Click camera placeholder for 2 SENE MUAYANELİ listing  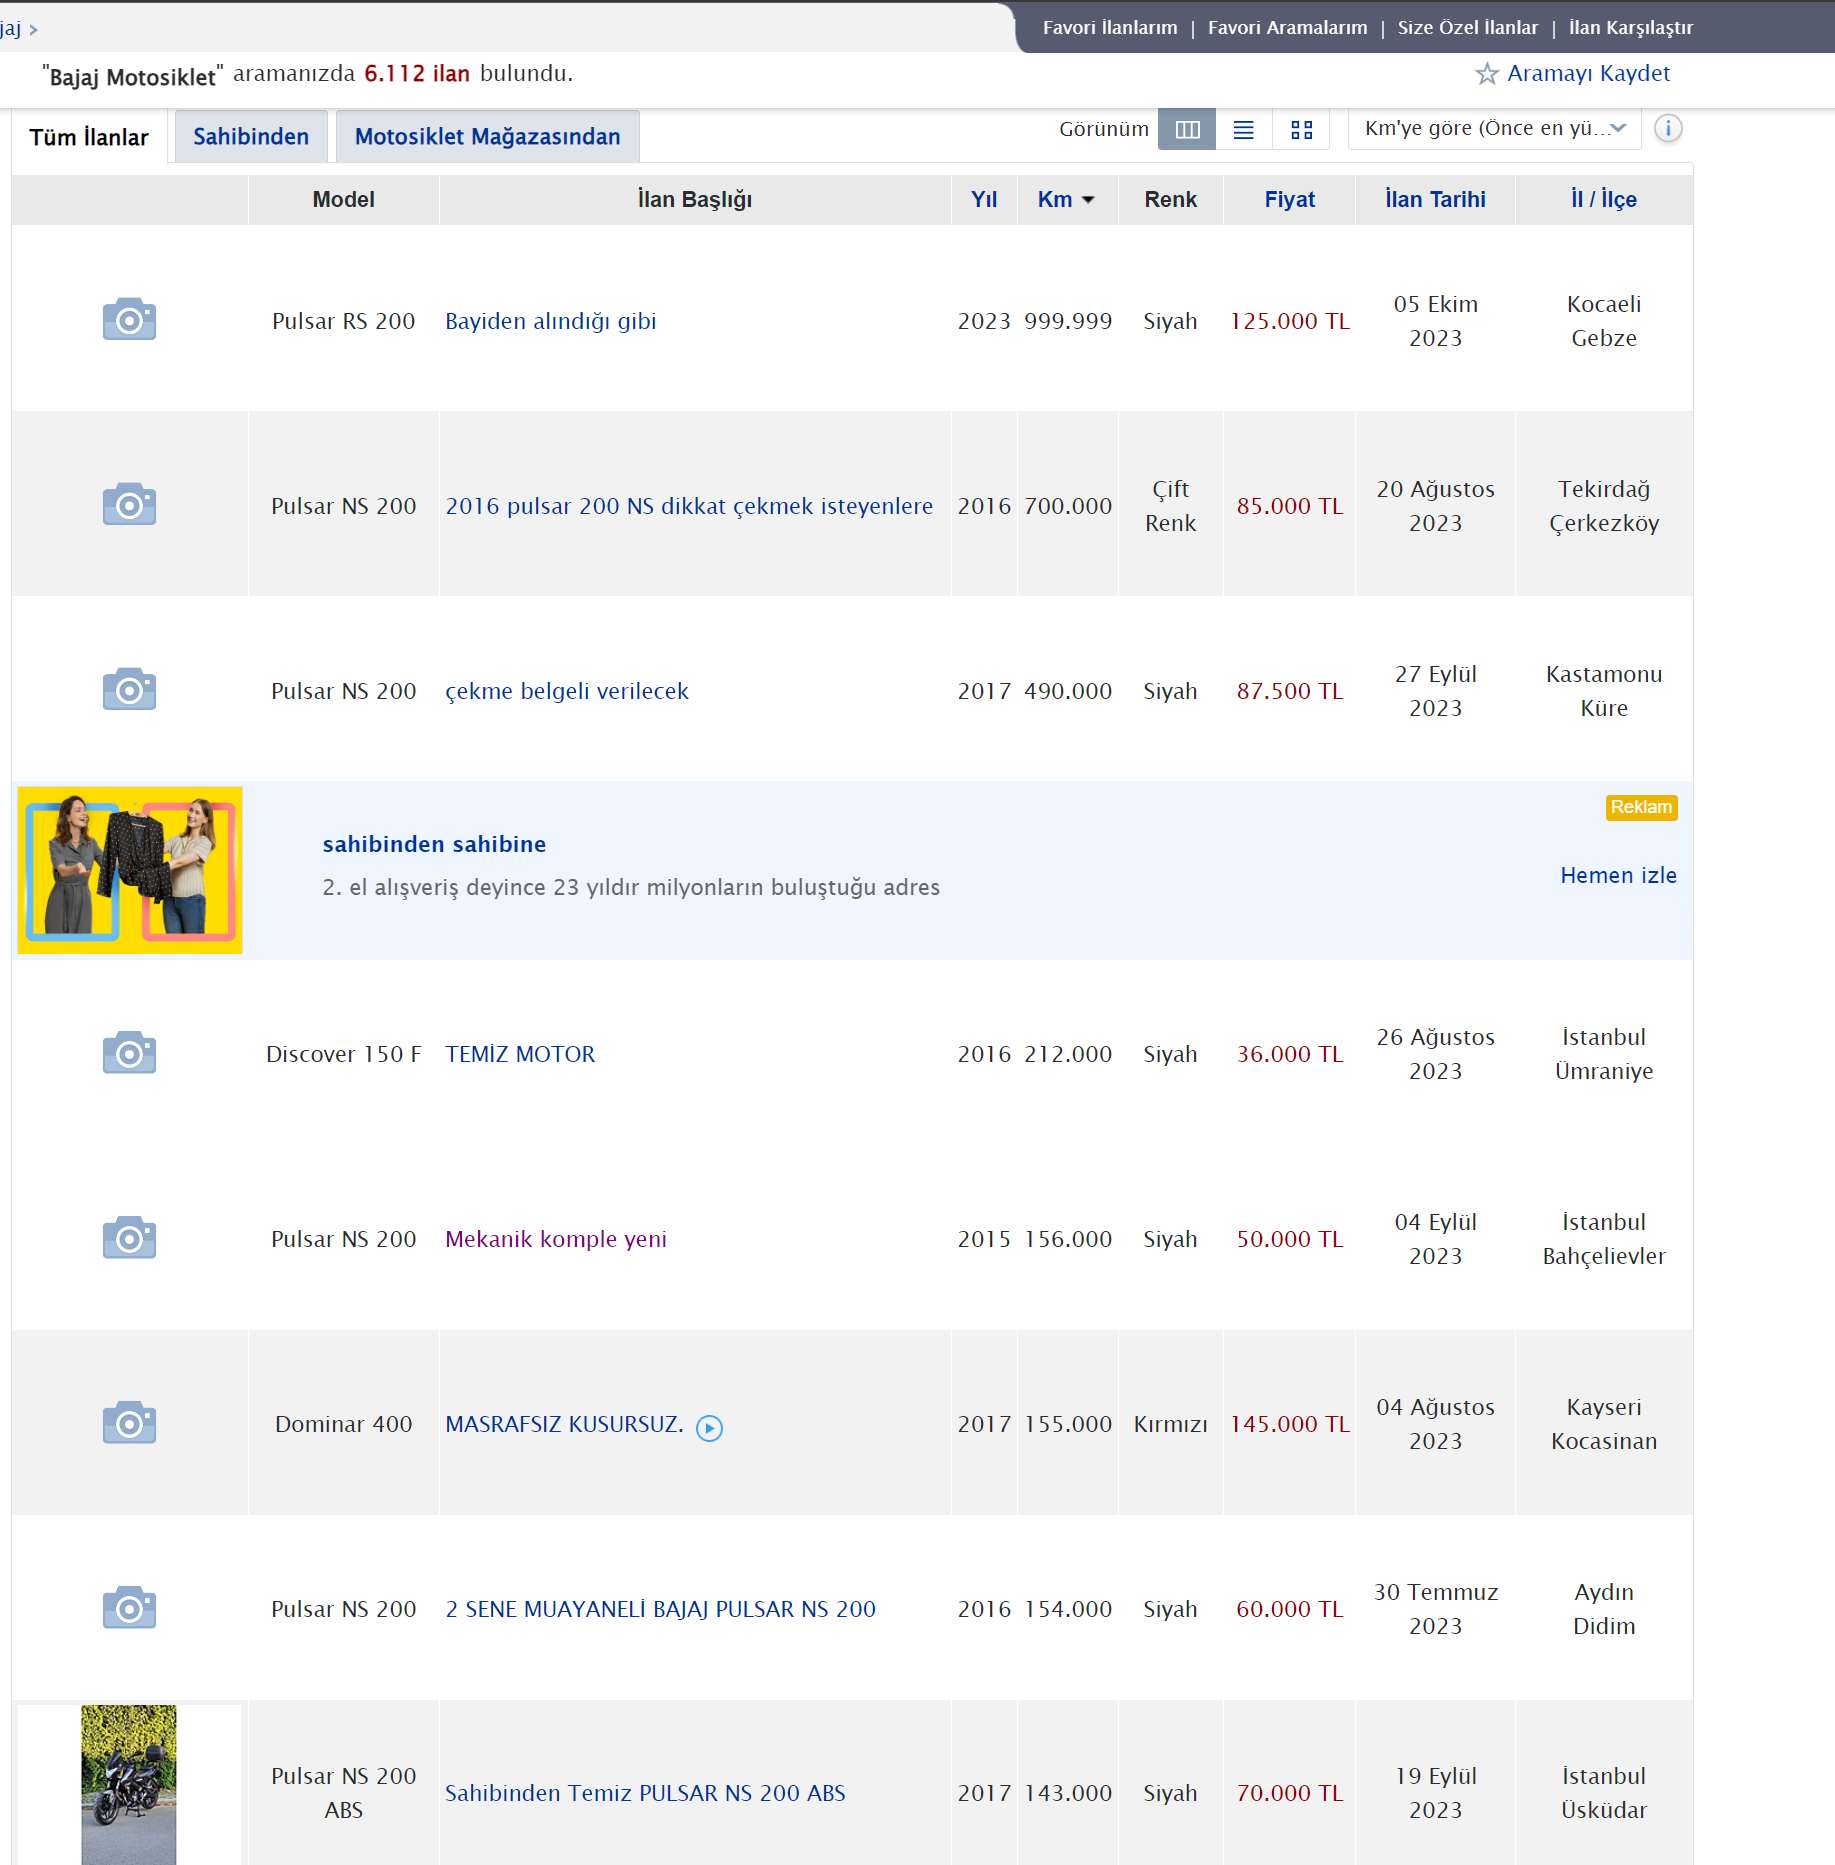pyautogui.click(x=129, y=1607)
